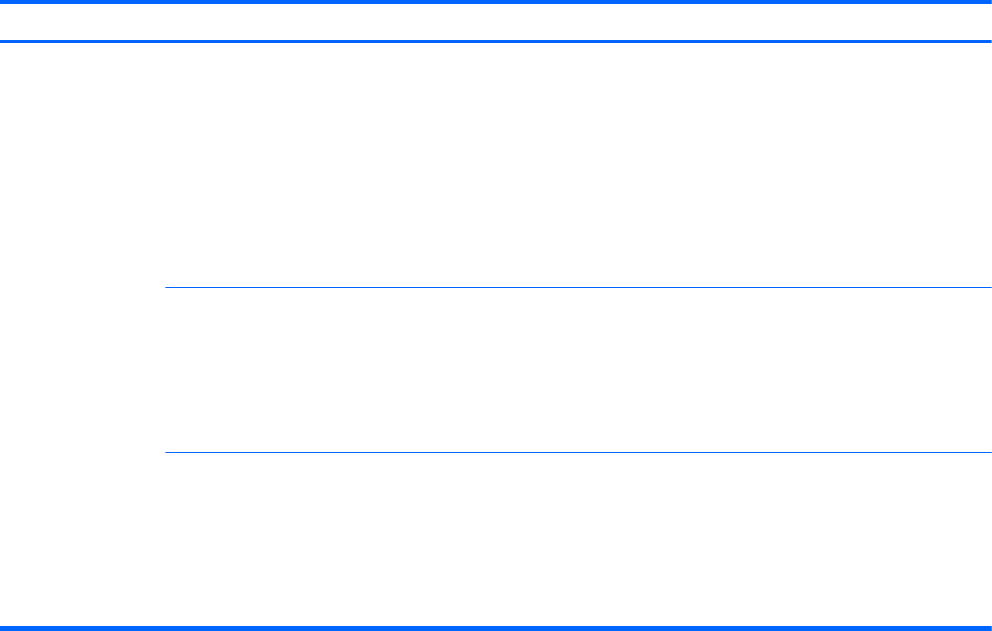Click the empty left column beside the third row
Screen dimensions: 992x631
point(82,540)
